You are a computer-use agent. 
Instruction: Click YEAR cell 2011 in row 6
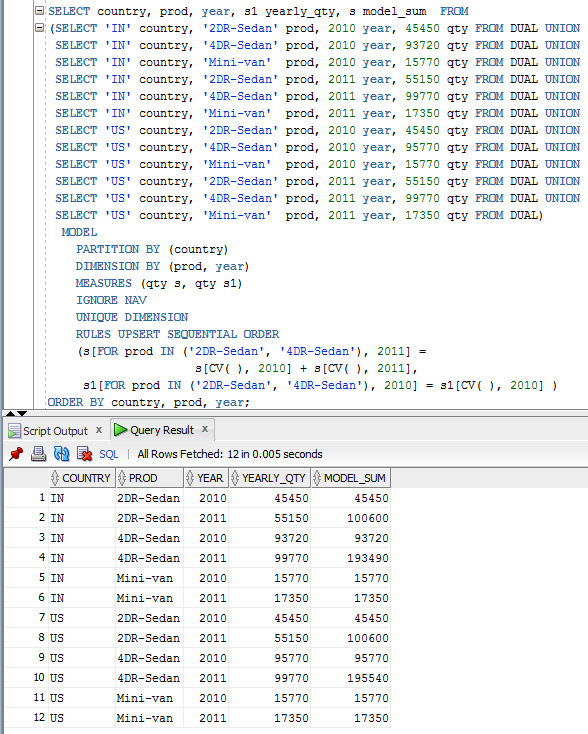tap(206, 598)
